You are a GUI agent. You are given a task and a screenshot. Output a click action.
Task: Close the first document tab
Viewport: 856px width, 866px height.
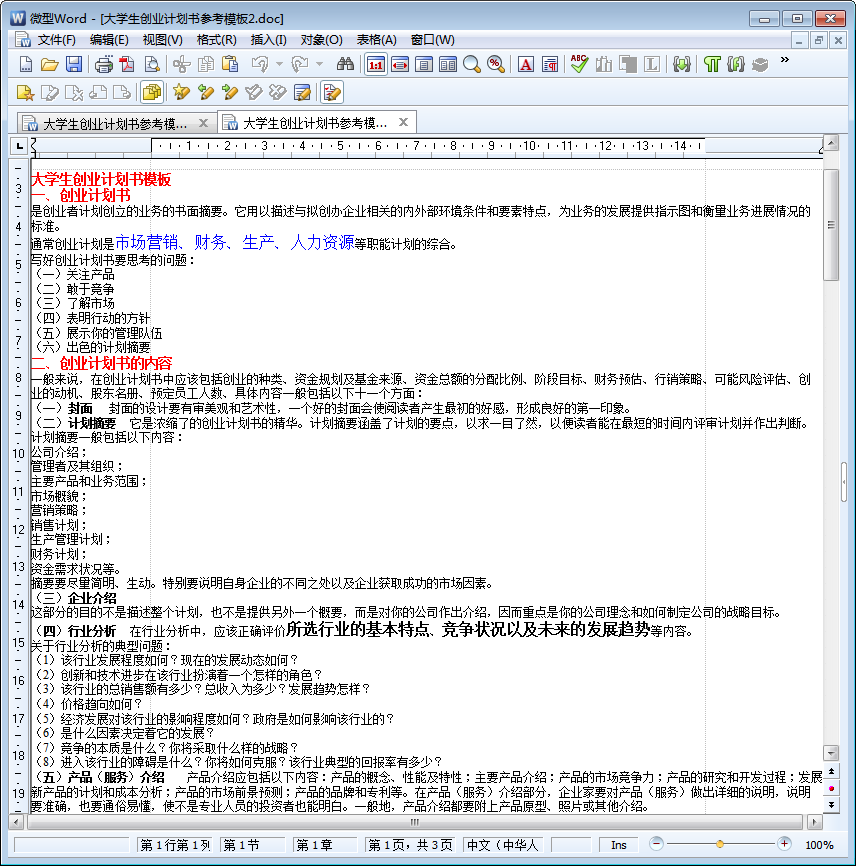[203, 123]
